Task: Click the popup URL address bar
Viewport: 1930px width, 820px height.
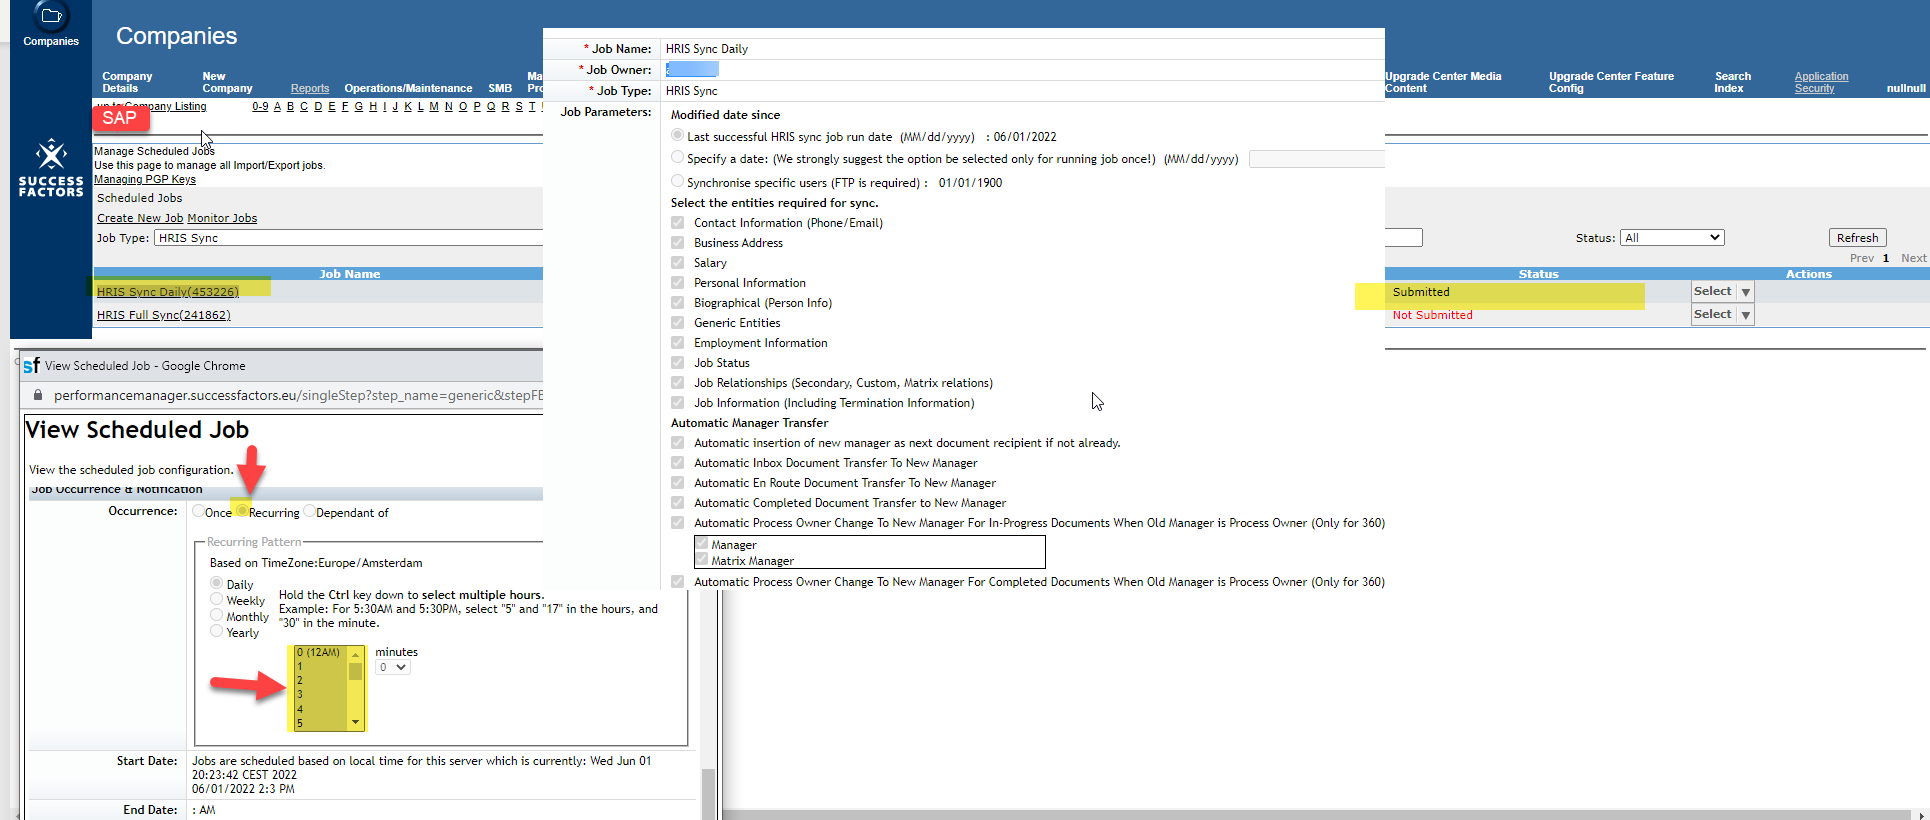Action: pyautogui.click(x=298, y=395)
